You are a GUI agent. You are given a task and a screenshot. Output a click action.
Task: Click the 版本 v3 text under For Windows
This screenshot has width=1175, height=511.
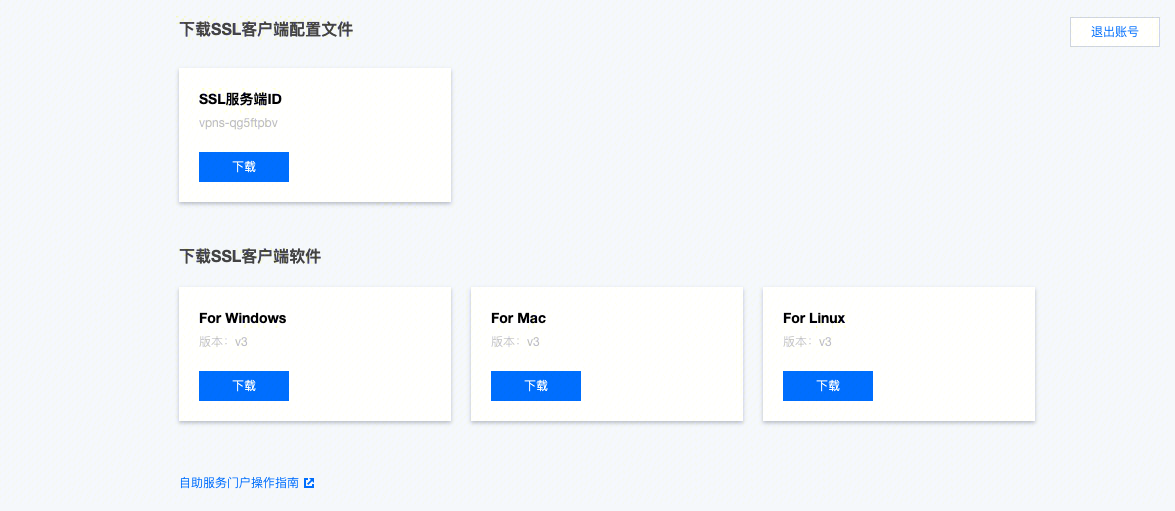(x=223, y=342)
